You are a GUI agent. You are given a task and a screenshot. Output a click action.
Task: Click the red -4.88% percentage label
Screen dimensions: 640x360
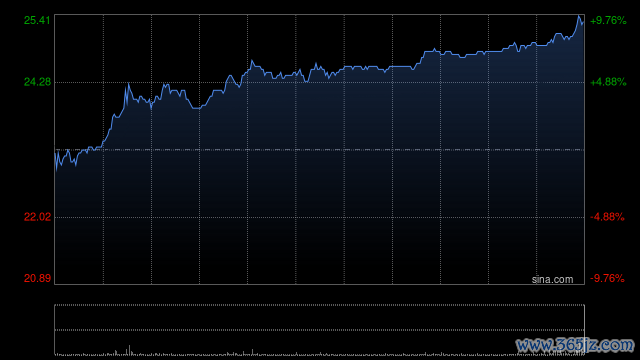pyautogui.click(x=607, y=217)
